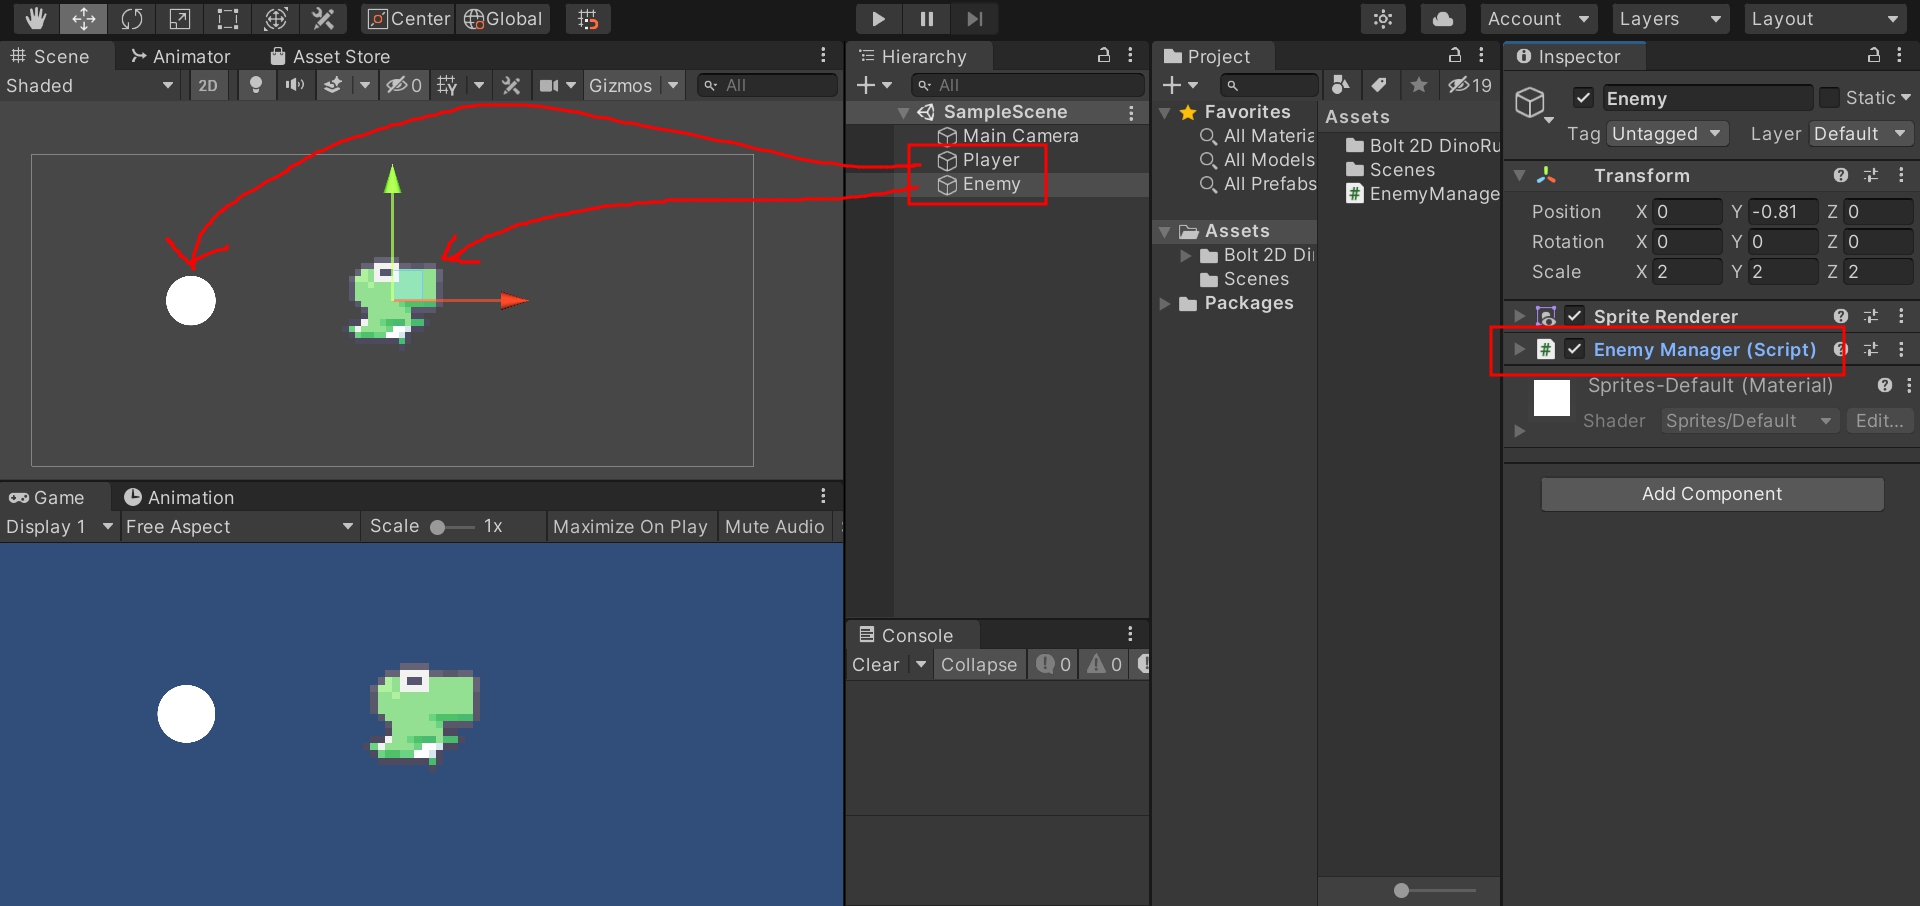This screenshot has height=906, width=1920.
Task: Click Add Component button
Action: click(x=1712, y=493)
